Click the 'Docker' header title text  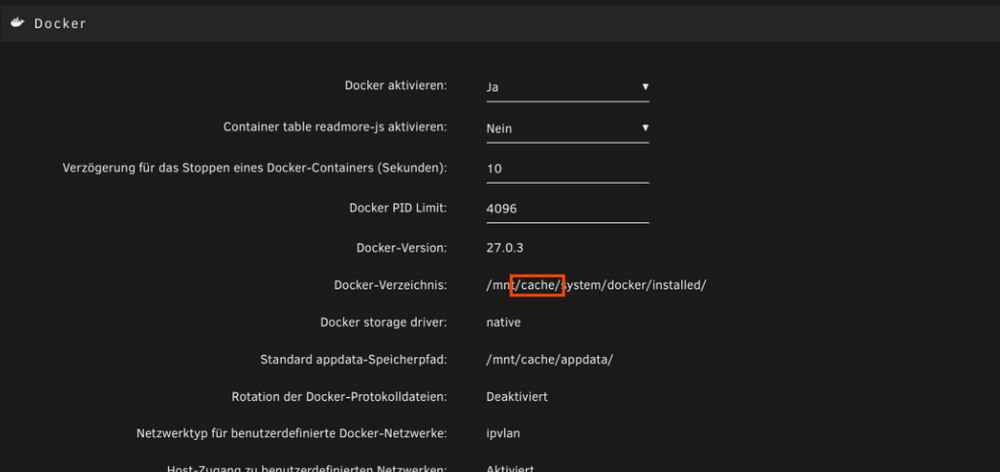tap(60, 24)
